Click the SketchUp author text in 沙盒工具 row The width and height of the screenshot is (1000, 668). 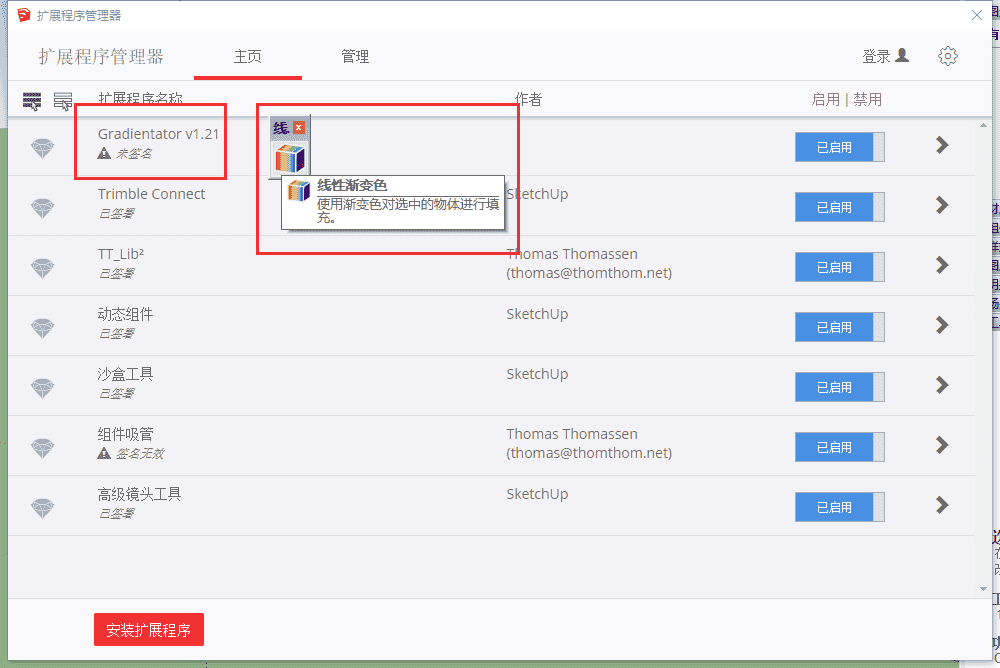537,374
